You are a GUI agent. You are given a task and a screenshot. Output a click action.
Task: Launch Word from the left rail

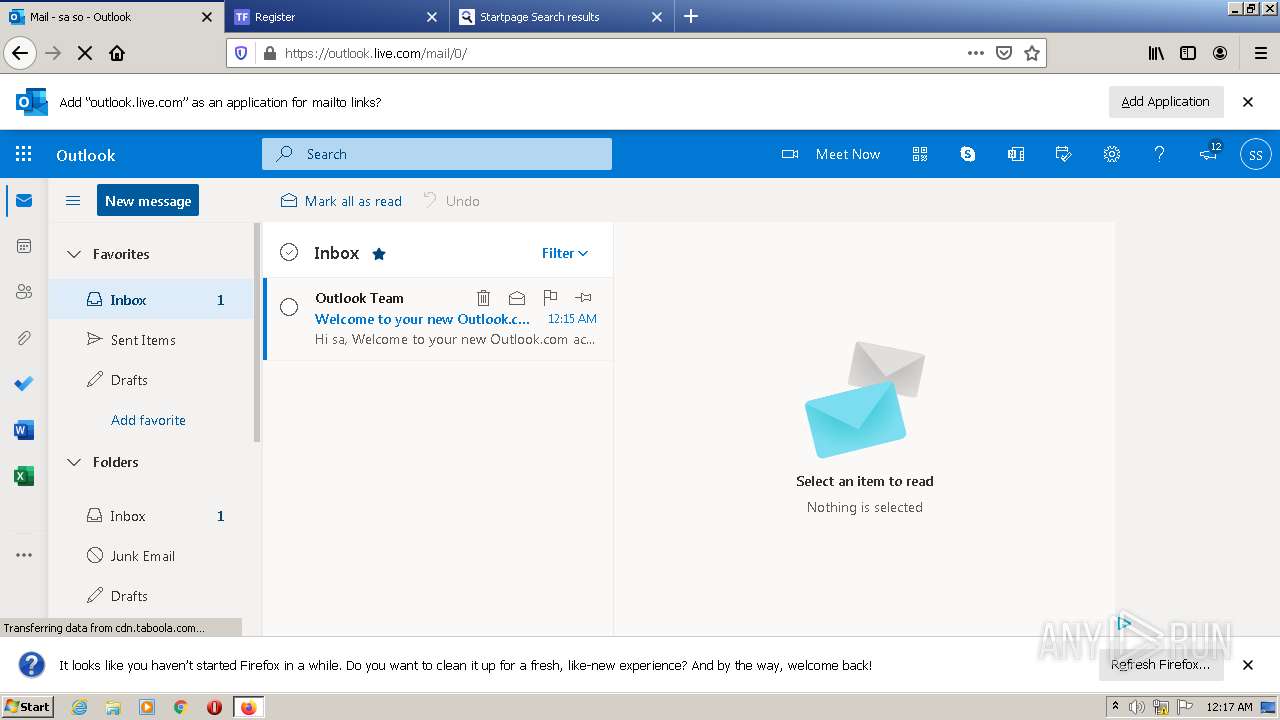(24, 430)
